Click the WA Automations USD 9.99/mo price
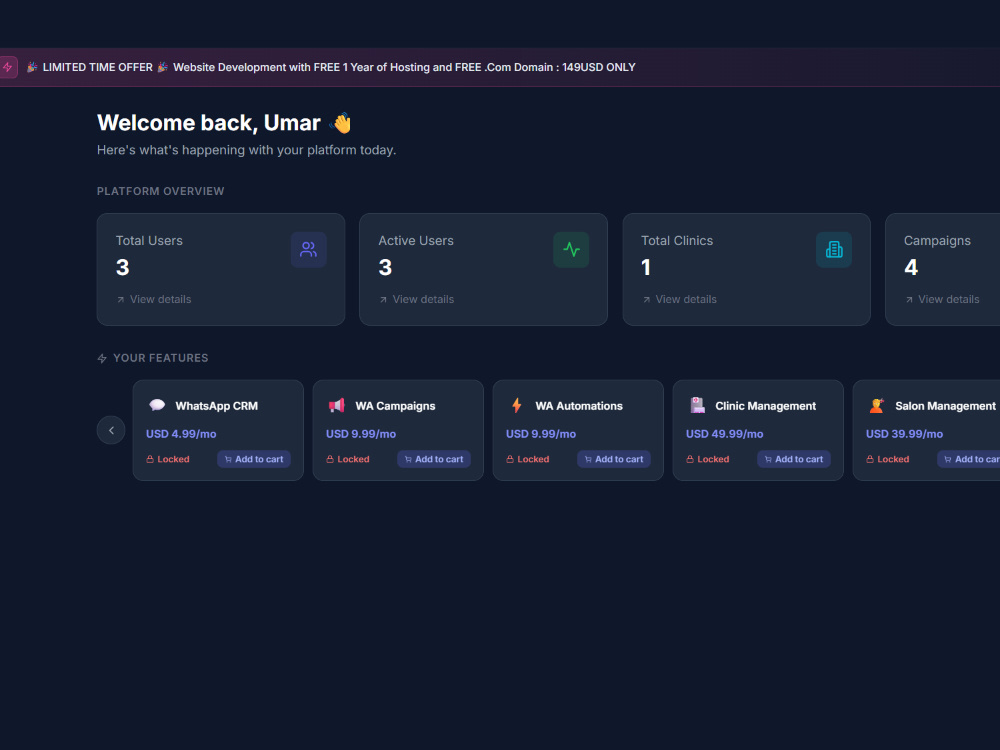 [541, 434]
